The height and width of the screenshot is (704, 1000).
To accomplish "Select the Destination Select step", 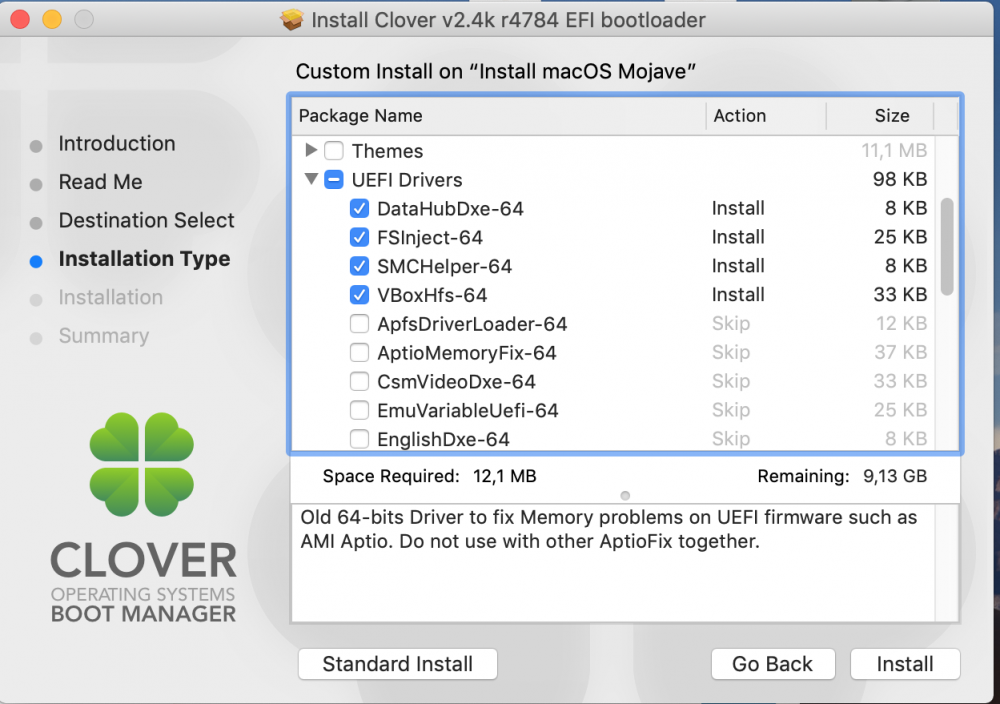I will [146, 220].
